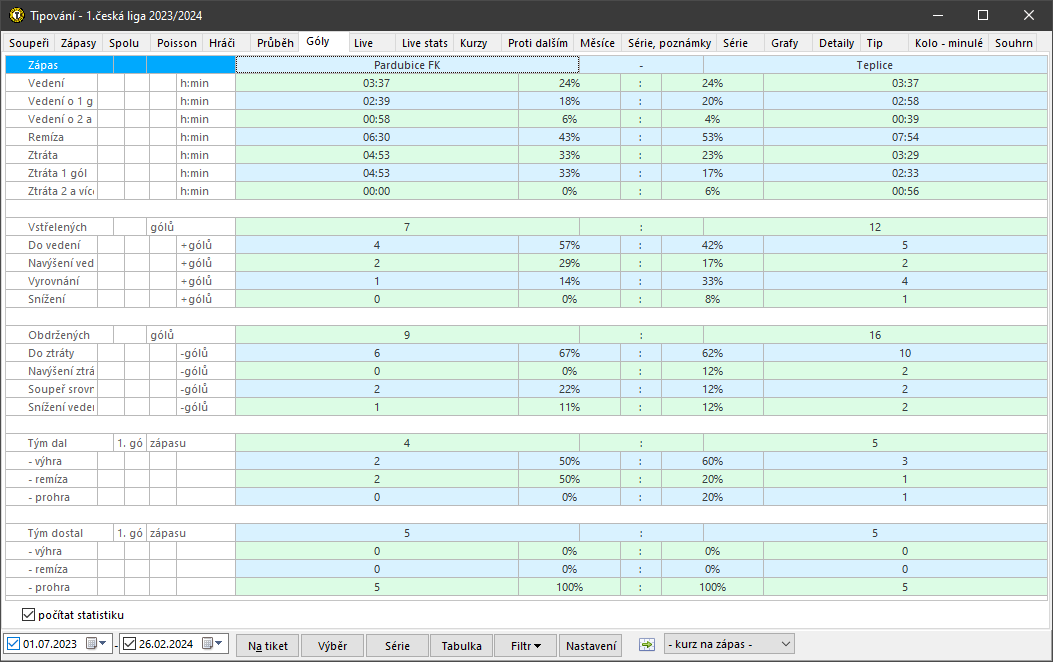Click the 06:30 Remíza time cell
Image resolution: width=1053 pixels, height=662 pixels.
click(377, 137)
